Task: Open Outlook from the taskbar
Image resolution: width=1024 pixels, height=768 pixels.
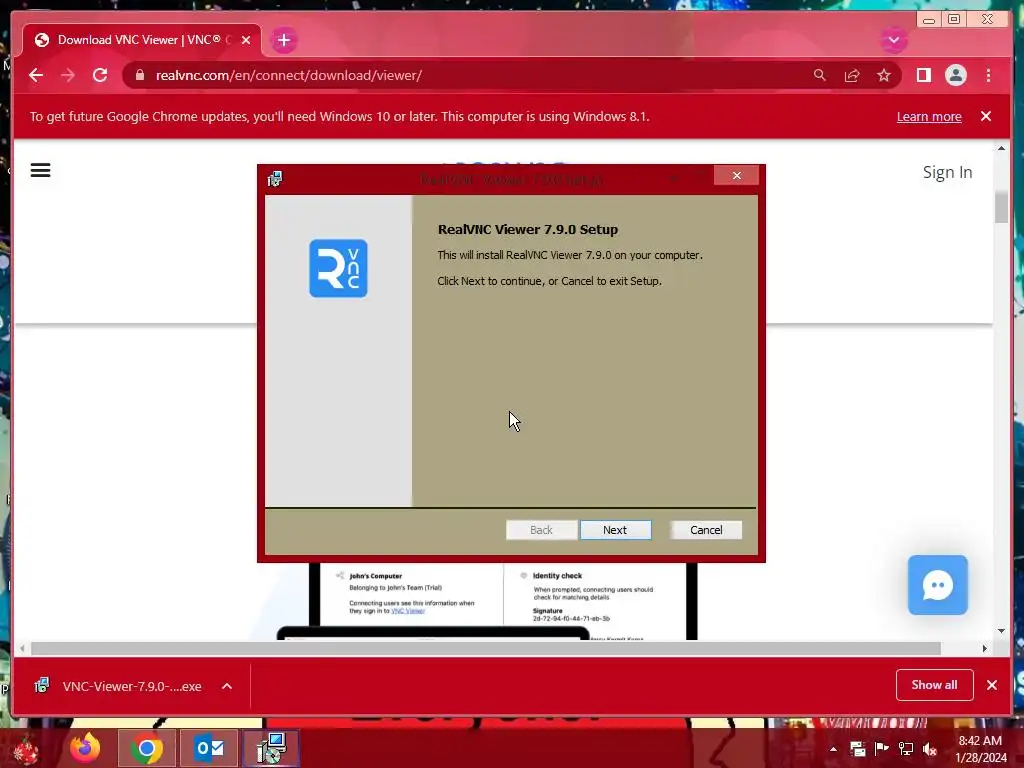Action: pos(209,748)
